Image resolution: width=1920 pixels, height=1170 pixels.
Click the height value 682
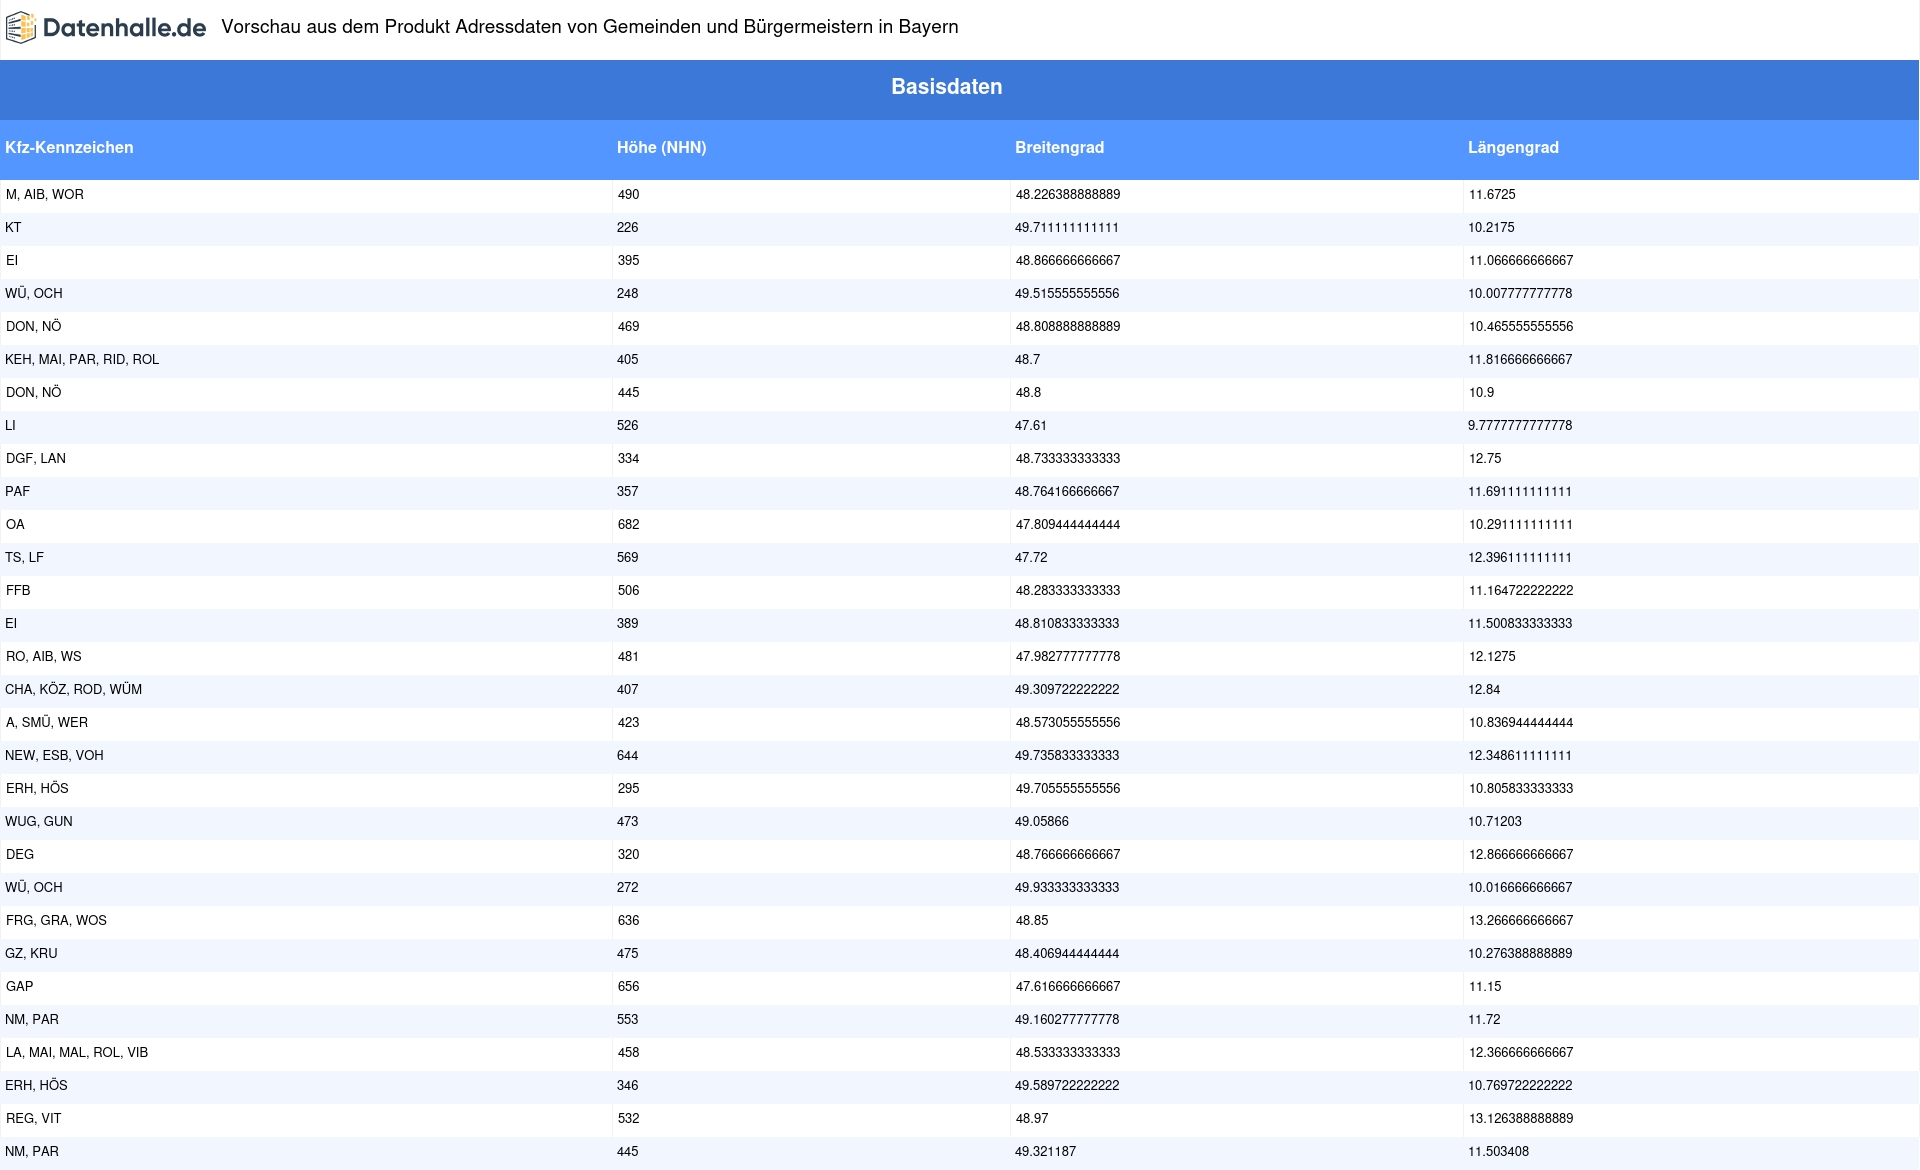point(628,525)
